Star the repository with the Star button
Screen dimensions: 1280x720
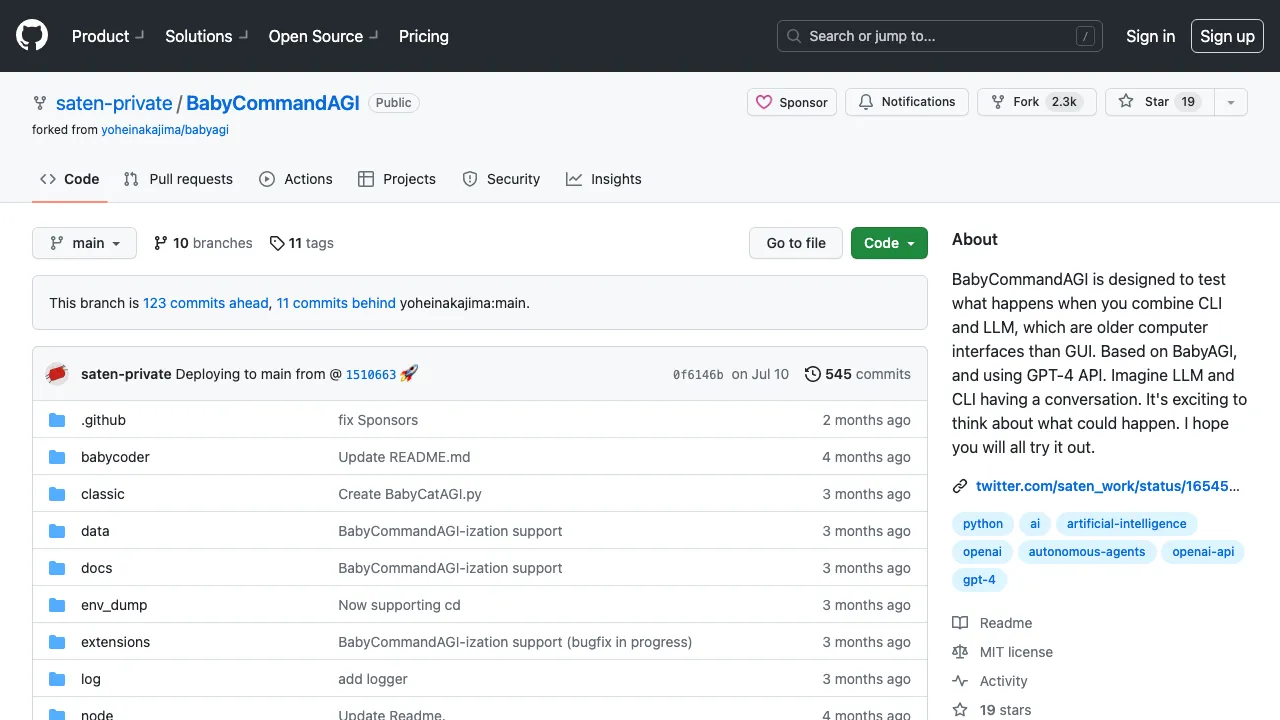(1160, 102)
